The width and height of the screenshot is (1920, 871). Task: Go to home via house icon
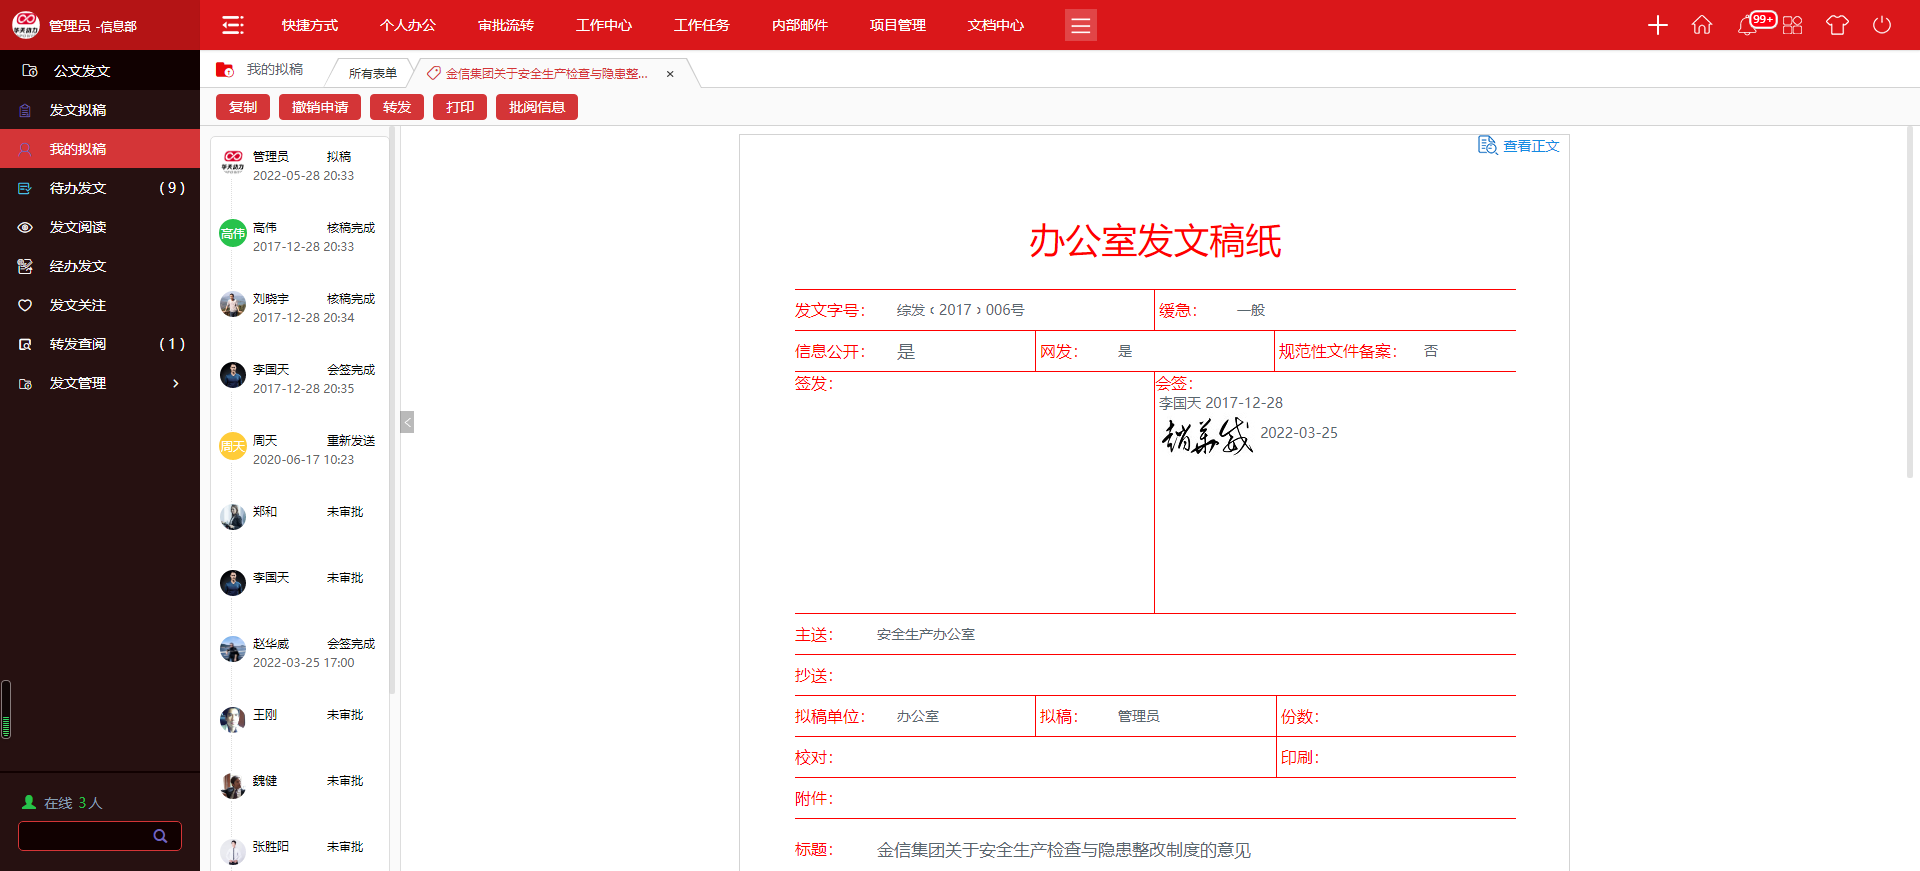[x=1701, y=25]
